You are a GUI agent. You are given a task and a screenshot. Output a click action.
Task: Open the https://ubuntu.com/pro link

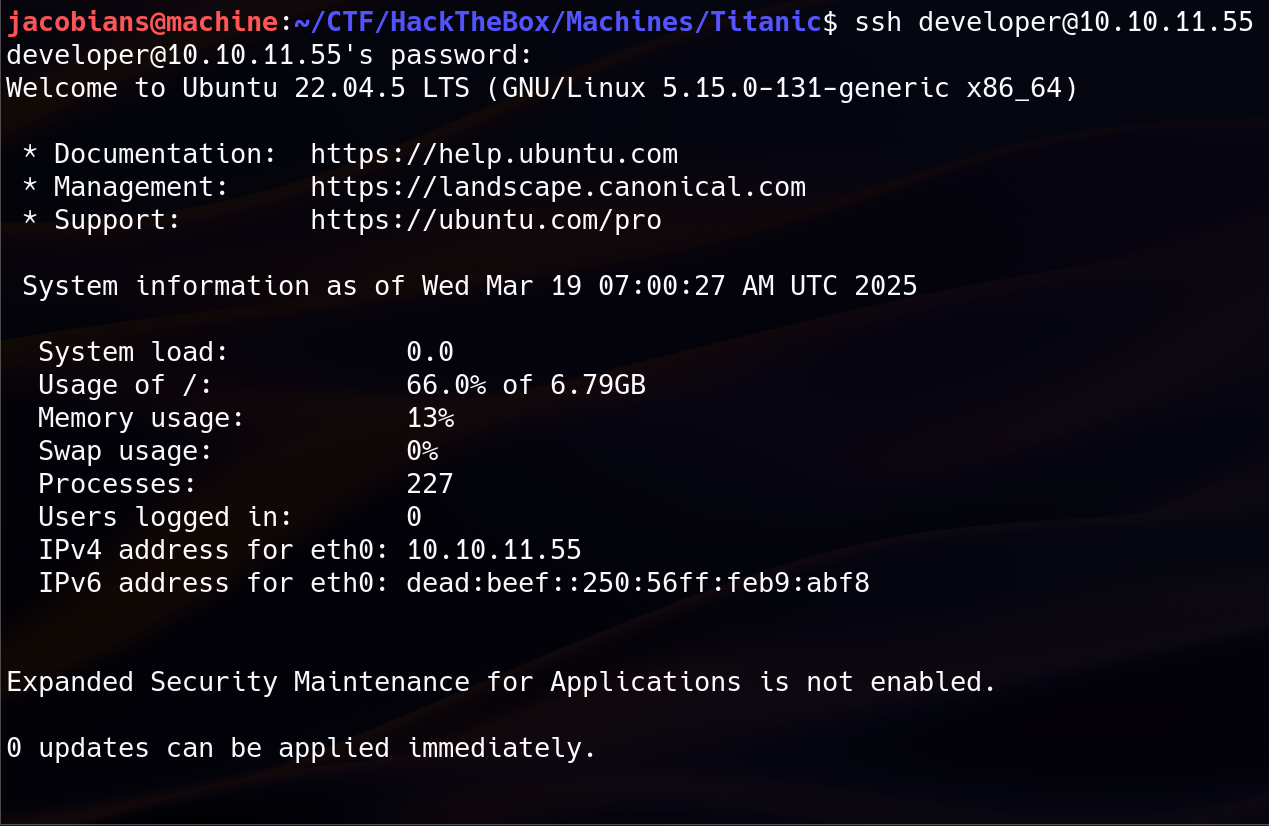click(486, 220)
